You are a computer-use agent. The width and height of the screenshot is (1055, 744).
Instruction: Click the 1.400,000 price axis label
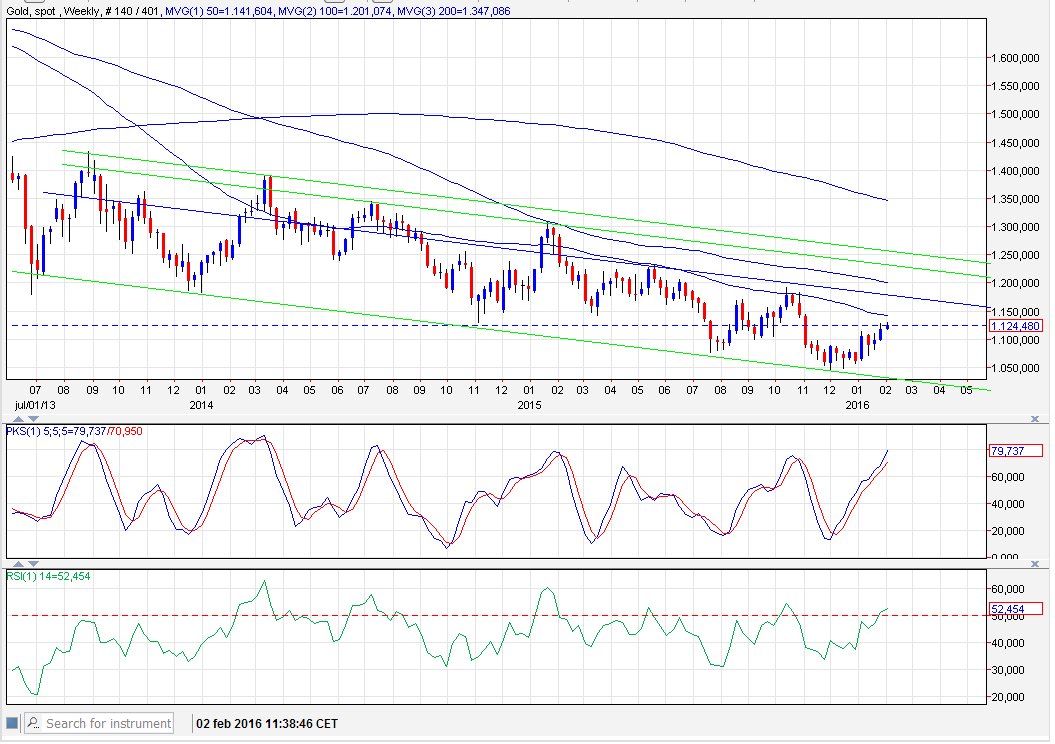pos(1015,171)
